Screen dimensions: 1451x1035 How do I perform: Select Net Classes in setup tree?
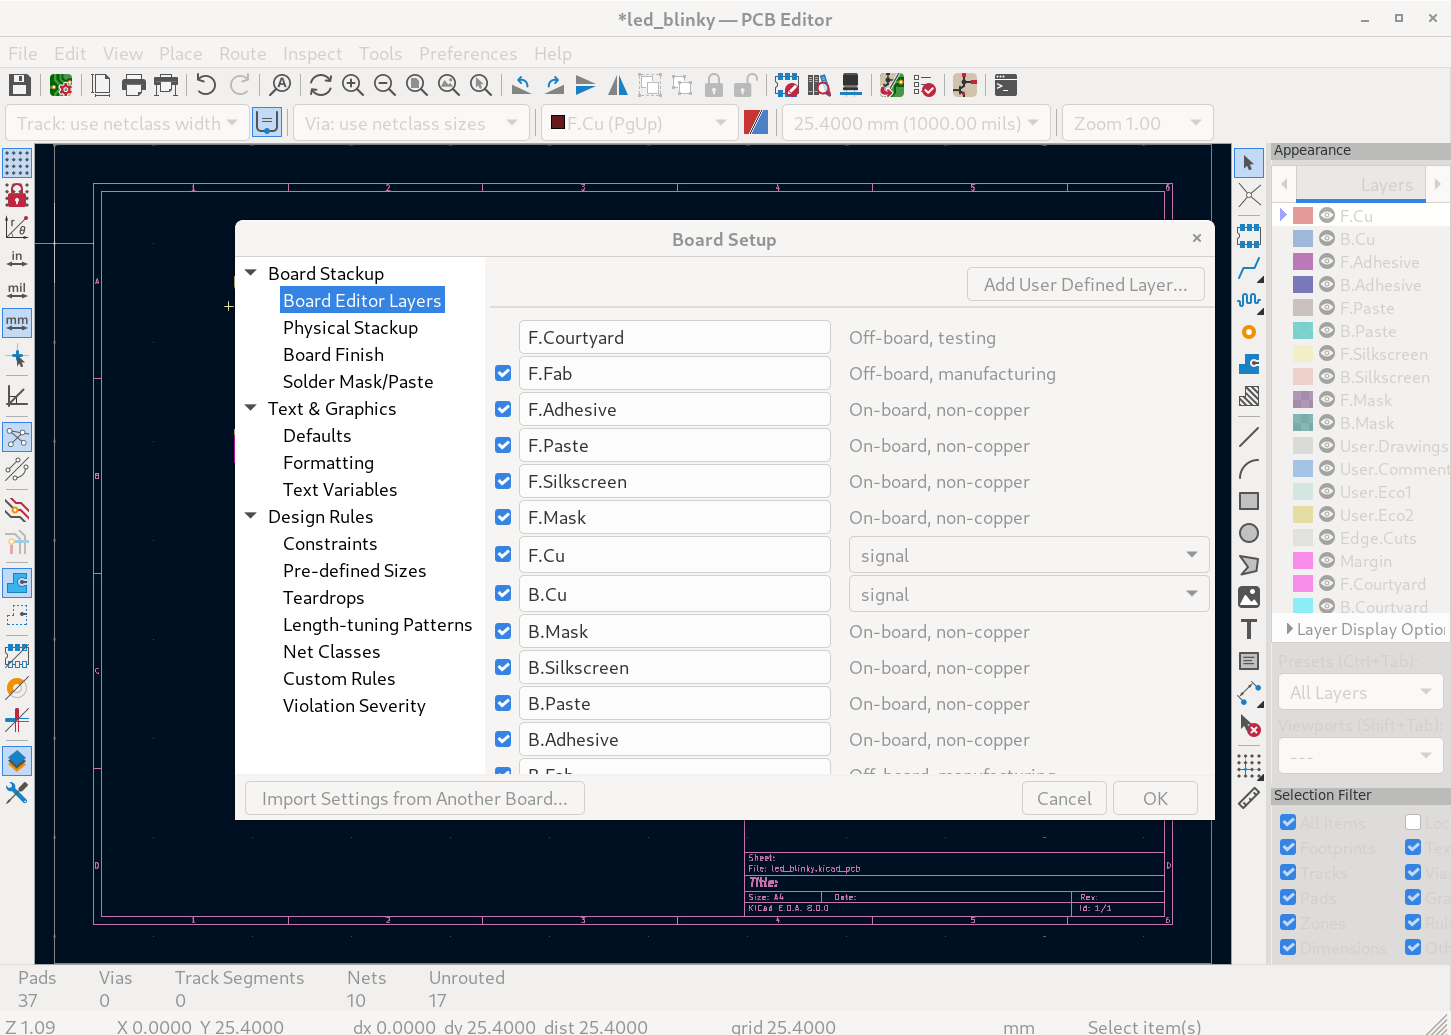click(x=331, y=652)
